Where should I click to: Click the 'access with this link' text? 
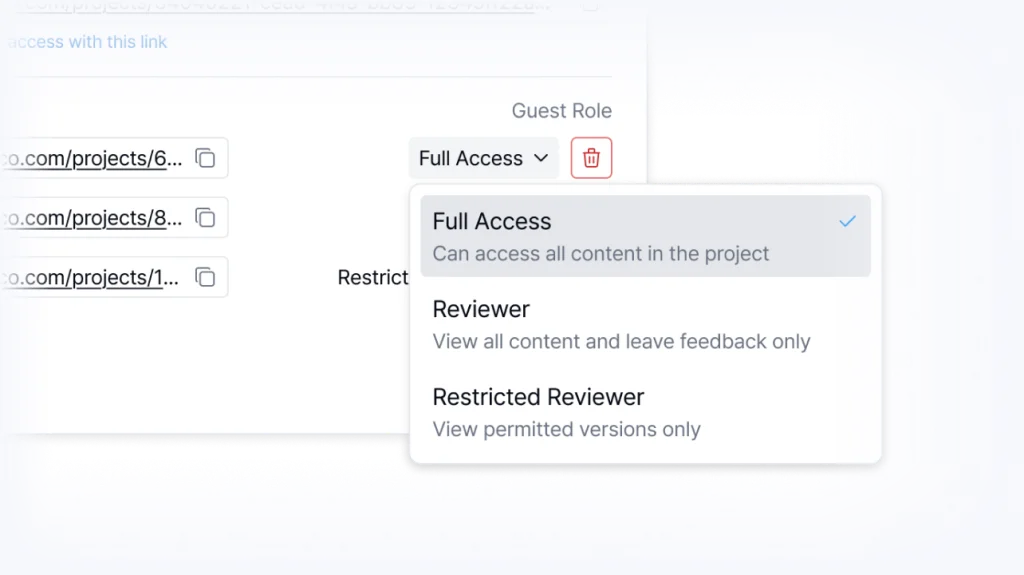click(87, 42)
